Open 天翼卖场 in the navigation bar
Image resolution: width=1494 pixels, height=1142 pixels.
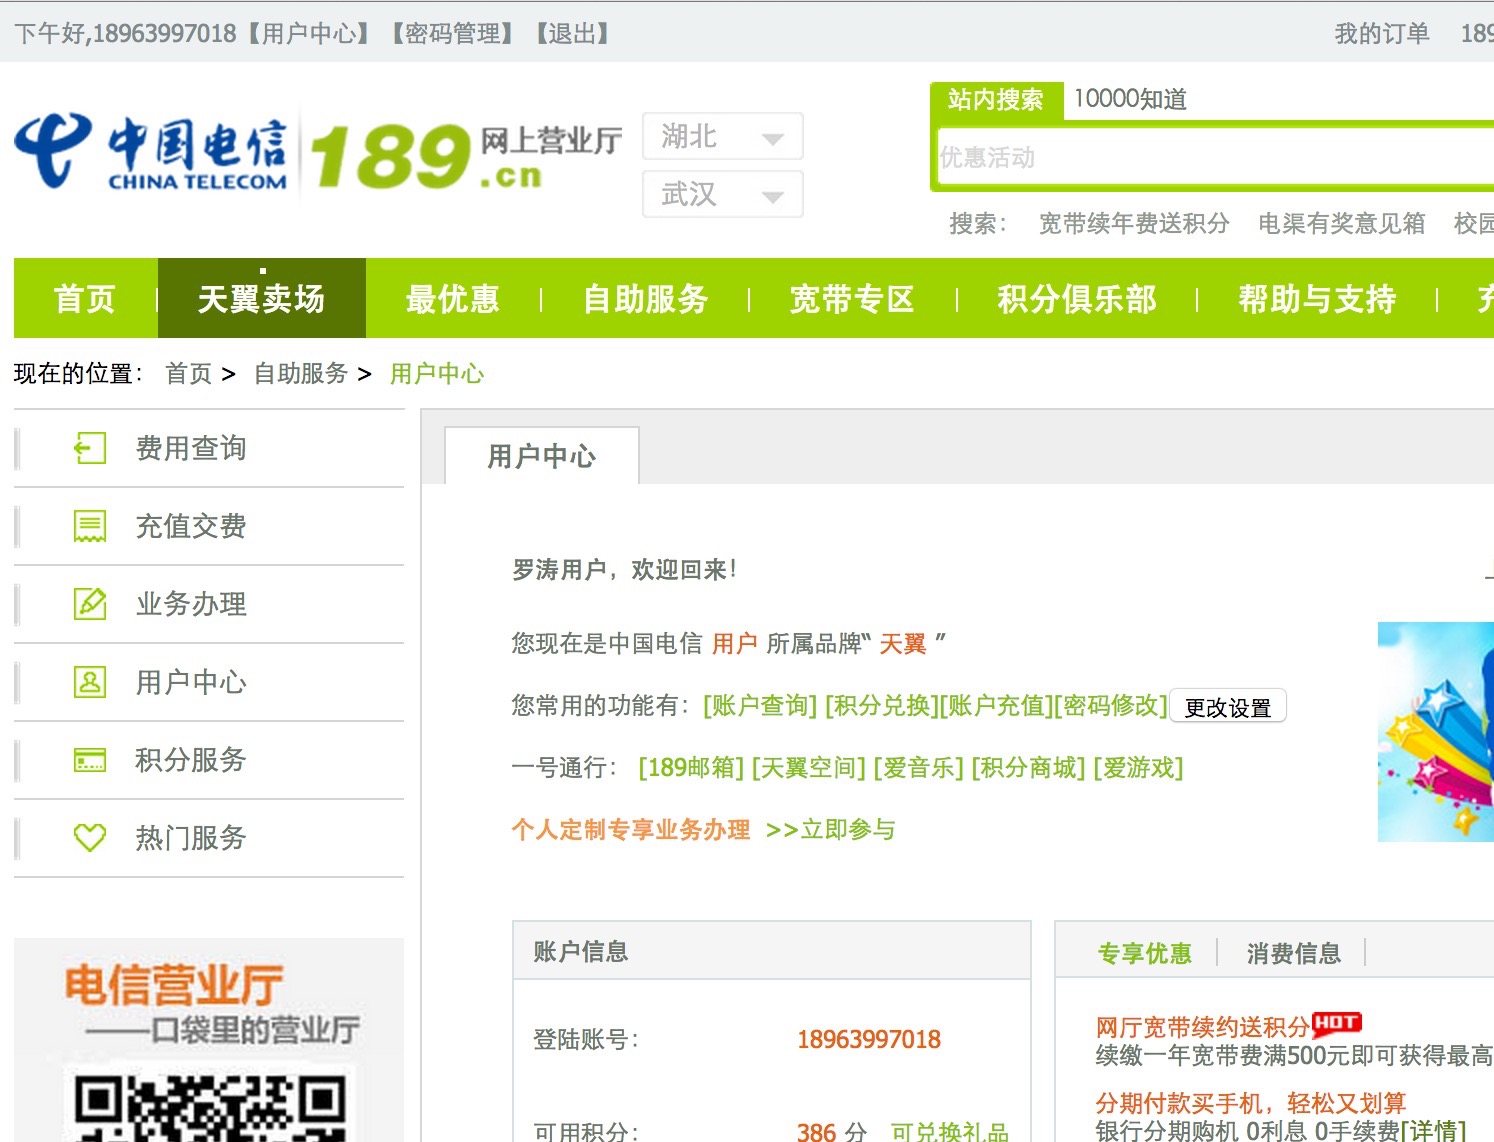(x=261, y=298)
